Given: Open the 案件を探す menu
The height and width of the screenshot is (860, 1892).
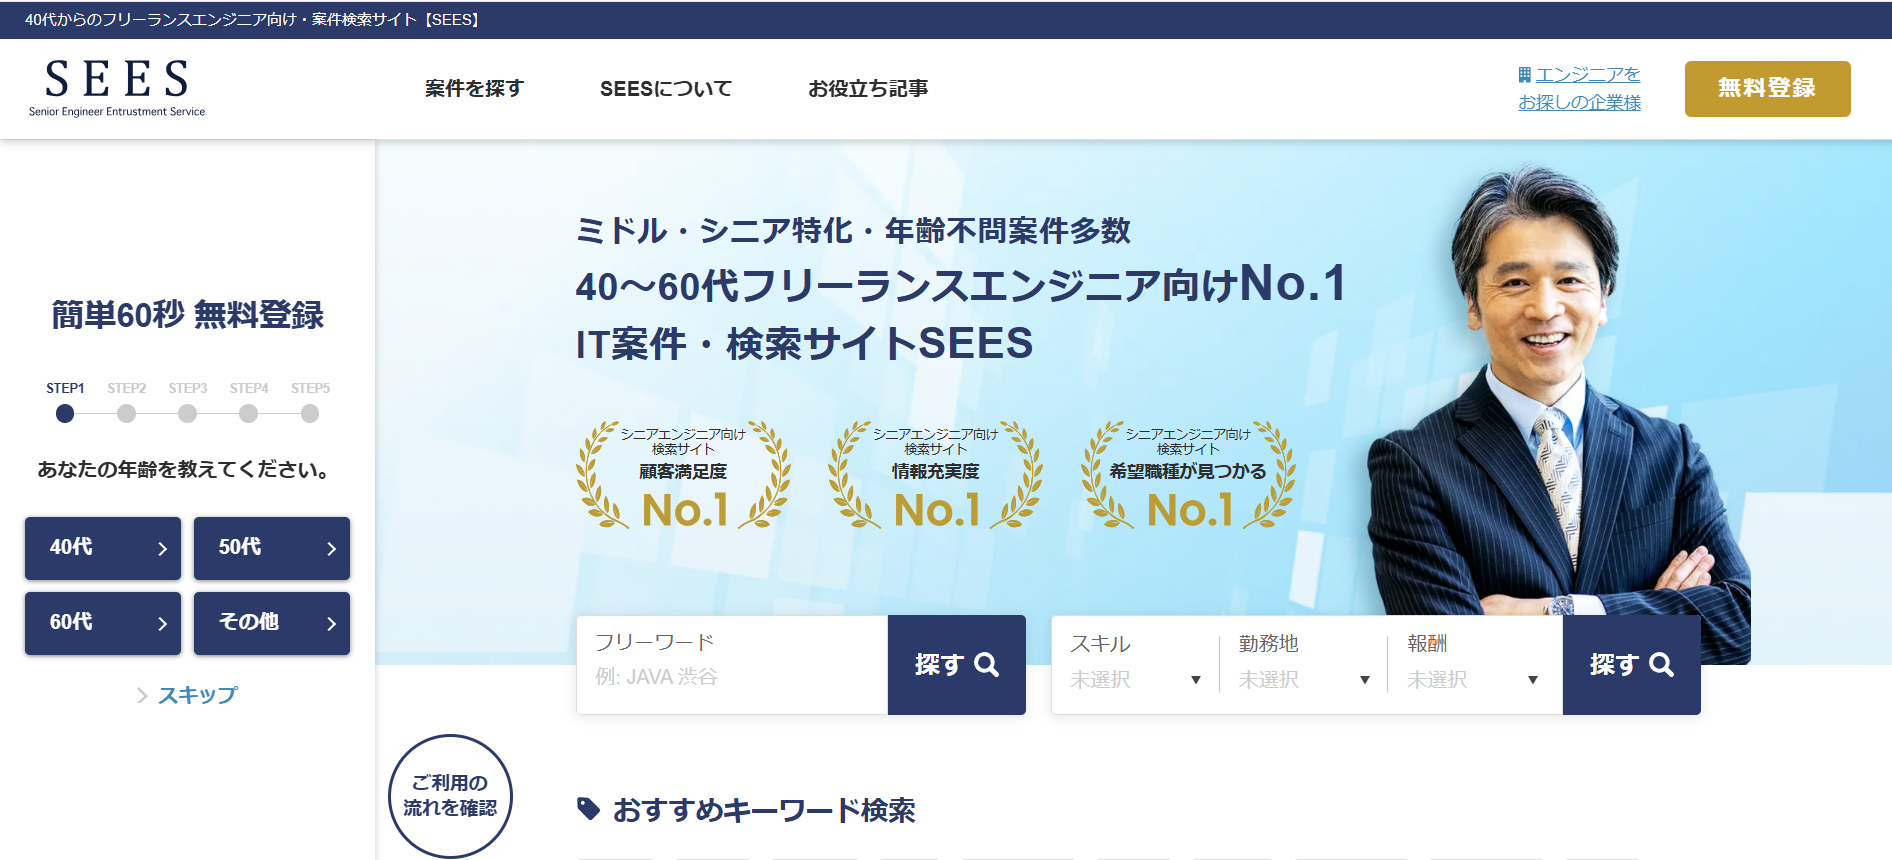Looking at the screenshot, I should [474, 89].
